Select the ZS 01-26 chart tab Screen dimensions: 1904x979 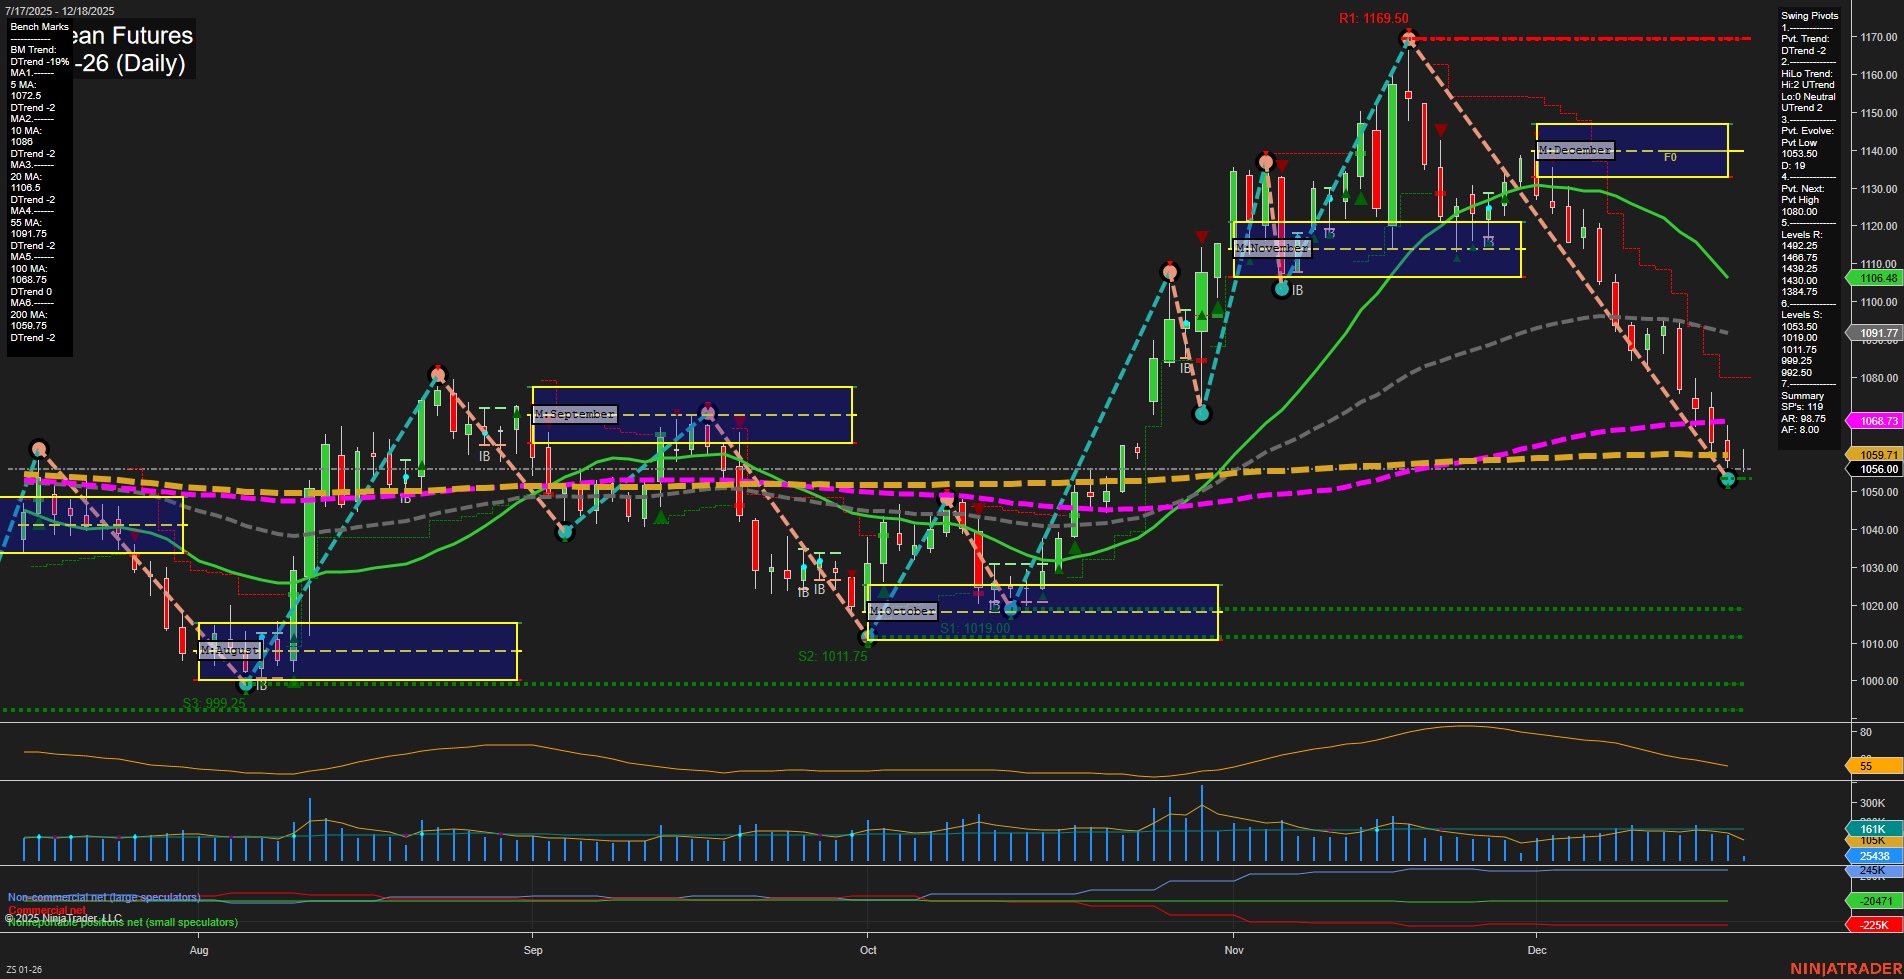tap(24, 968)
